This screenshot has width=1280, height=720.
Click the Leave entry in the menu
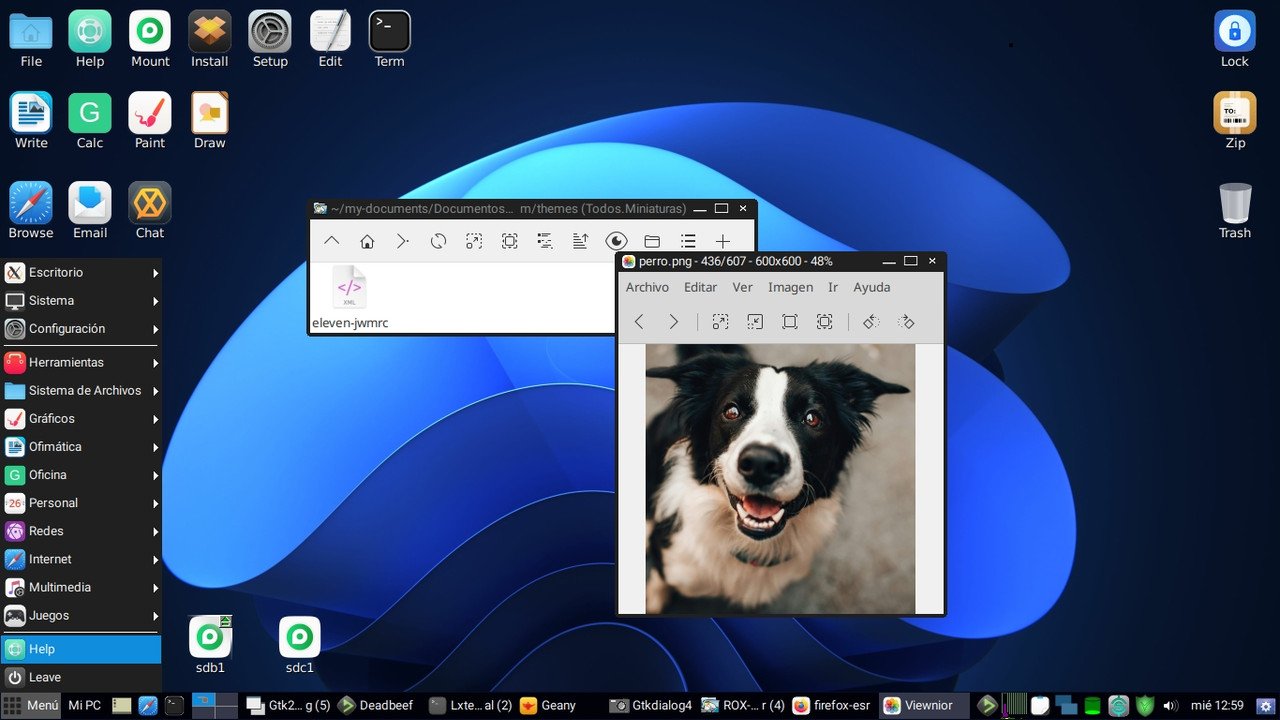pyautogui.click(x=45, y=677)
